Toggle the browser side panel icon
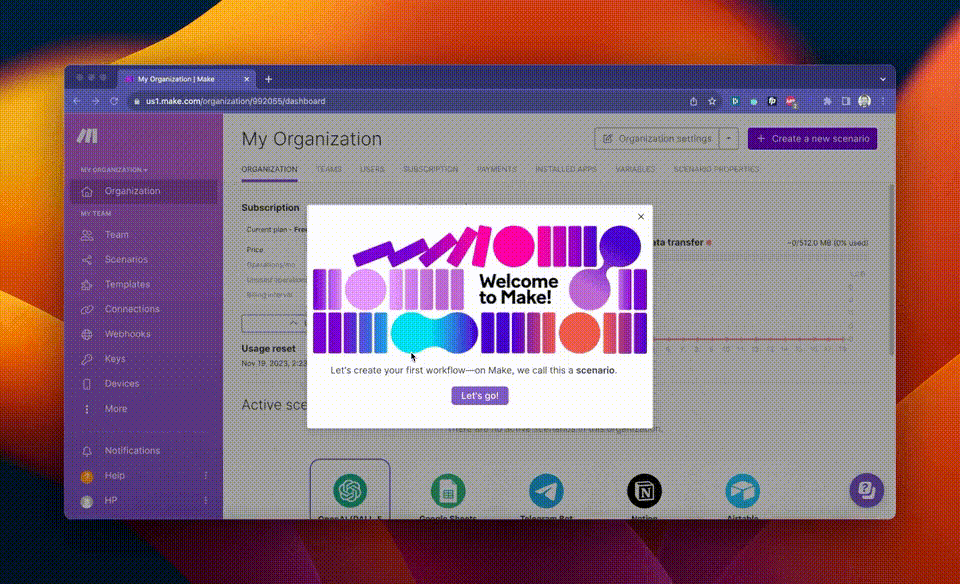Screen dimensions: 960x584 846,102
